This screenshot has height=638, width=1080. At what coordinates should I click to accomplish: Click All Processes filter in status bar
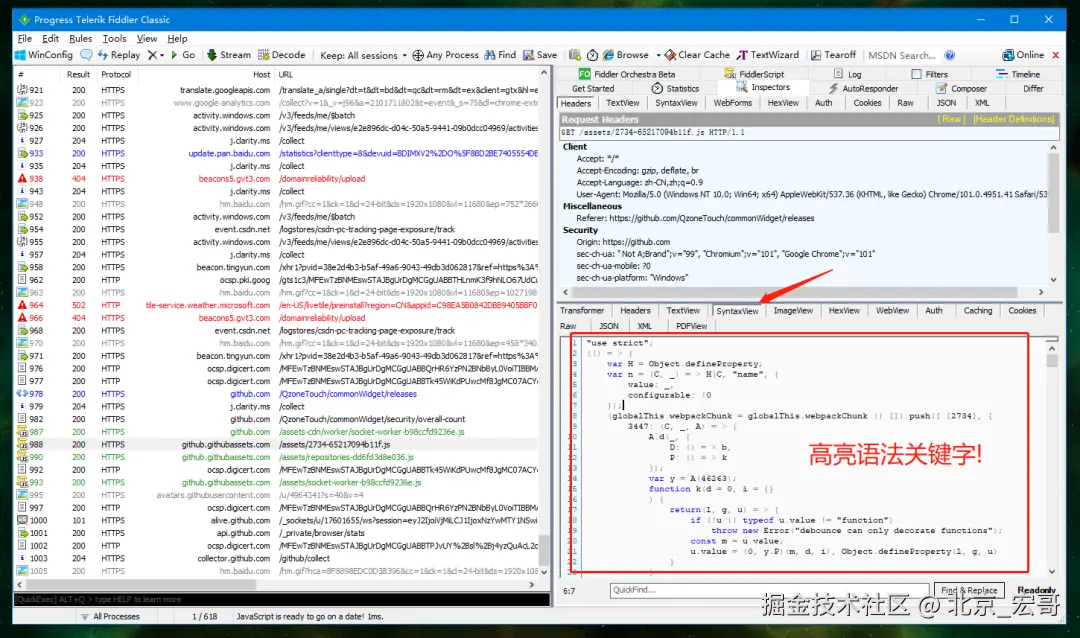pyautogui.click(x=110, y=617)
